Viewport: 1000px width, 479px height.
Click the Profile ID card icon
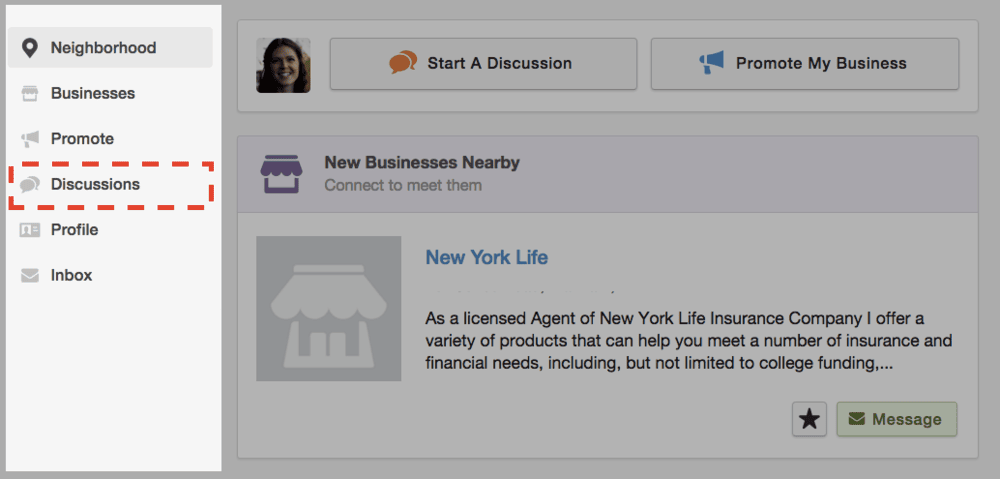pos(30,230)
